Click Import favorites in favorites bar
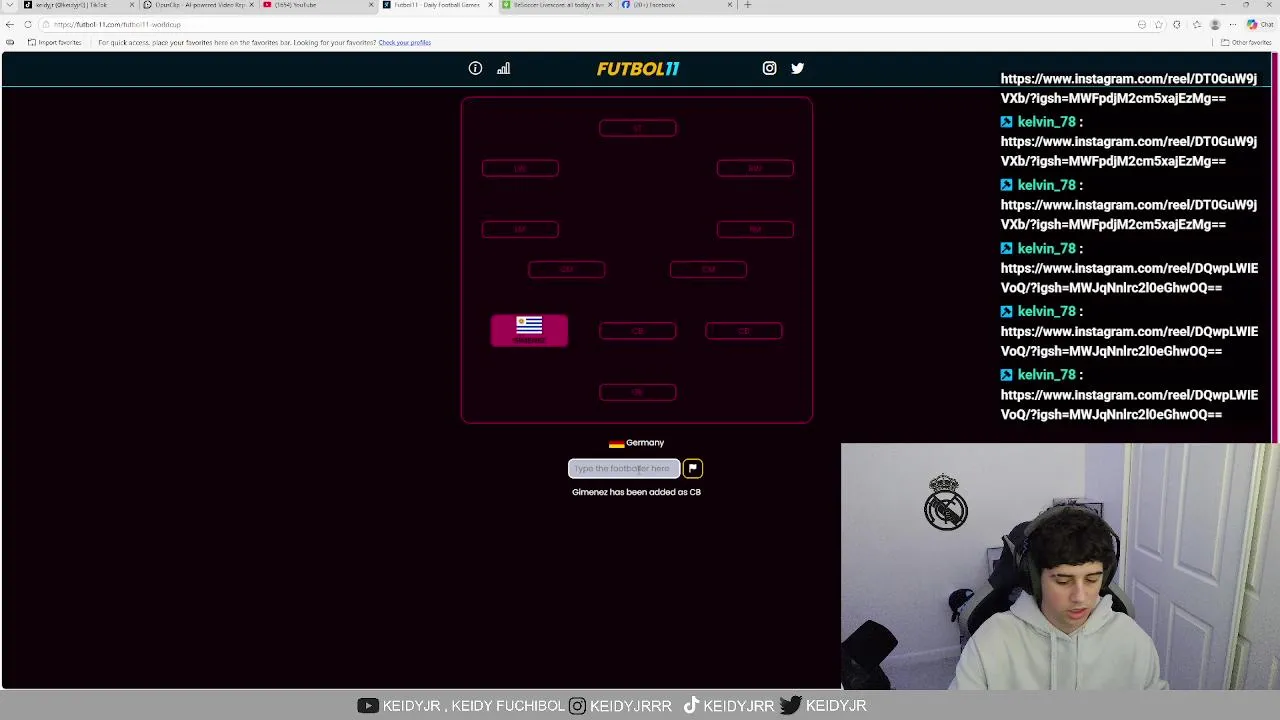 (55, 43)
